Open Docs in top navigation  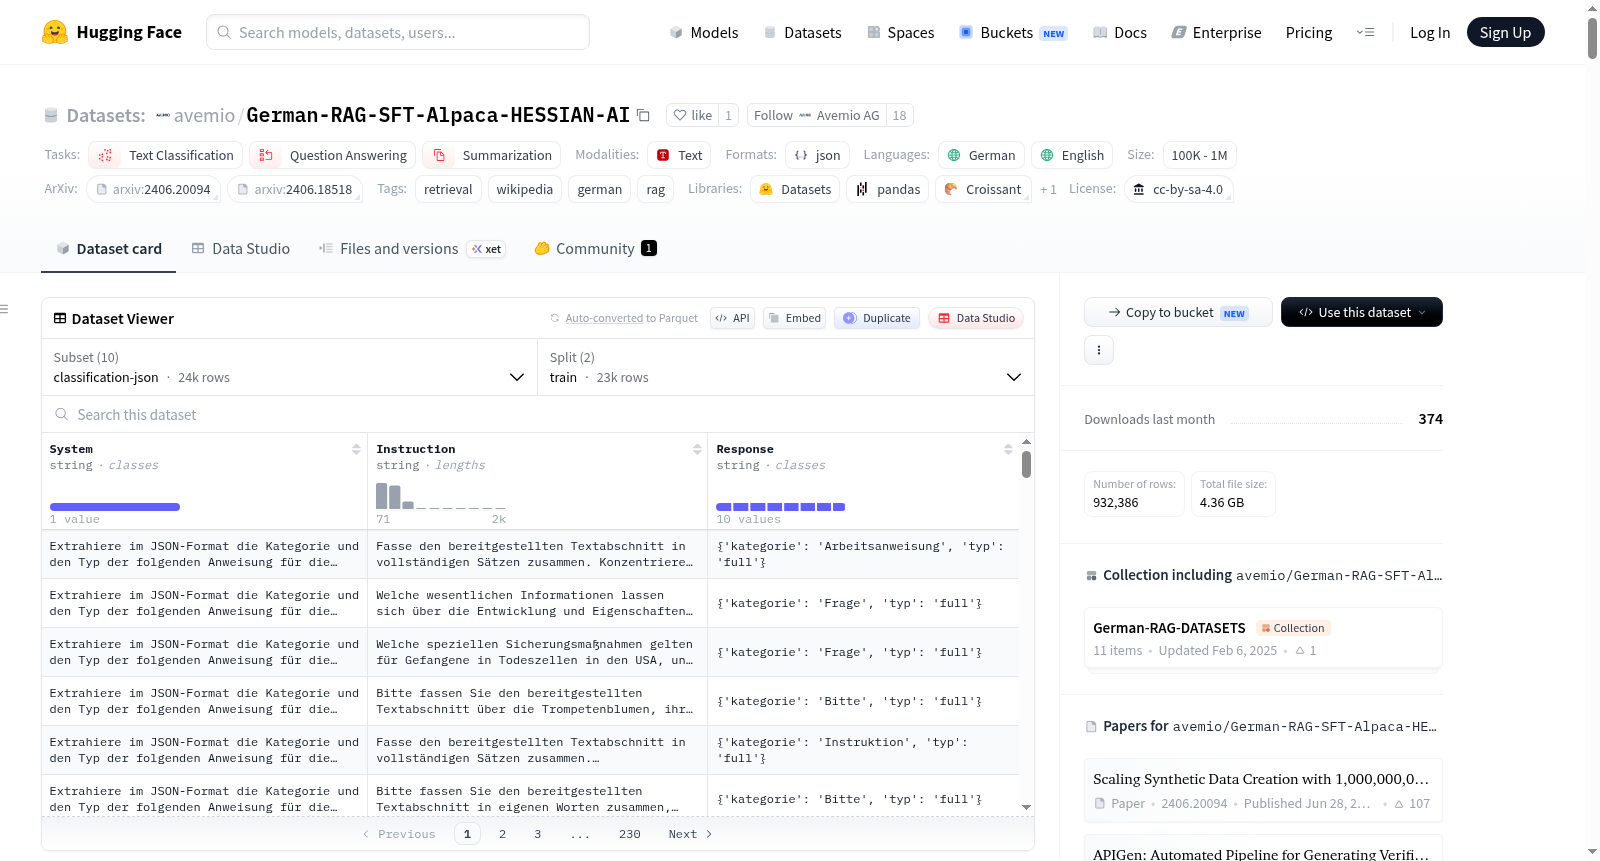click(1120, 32)
